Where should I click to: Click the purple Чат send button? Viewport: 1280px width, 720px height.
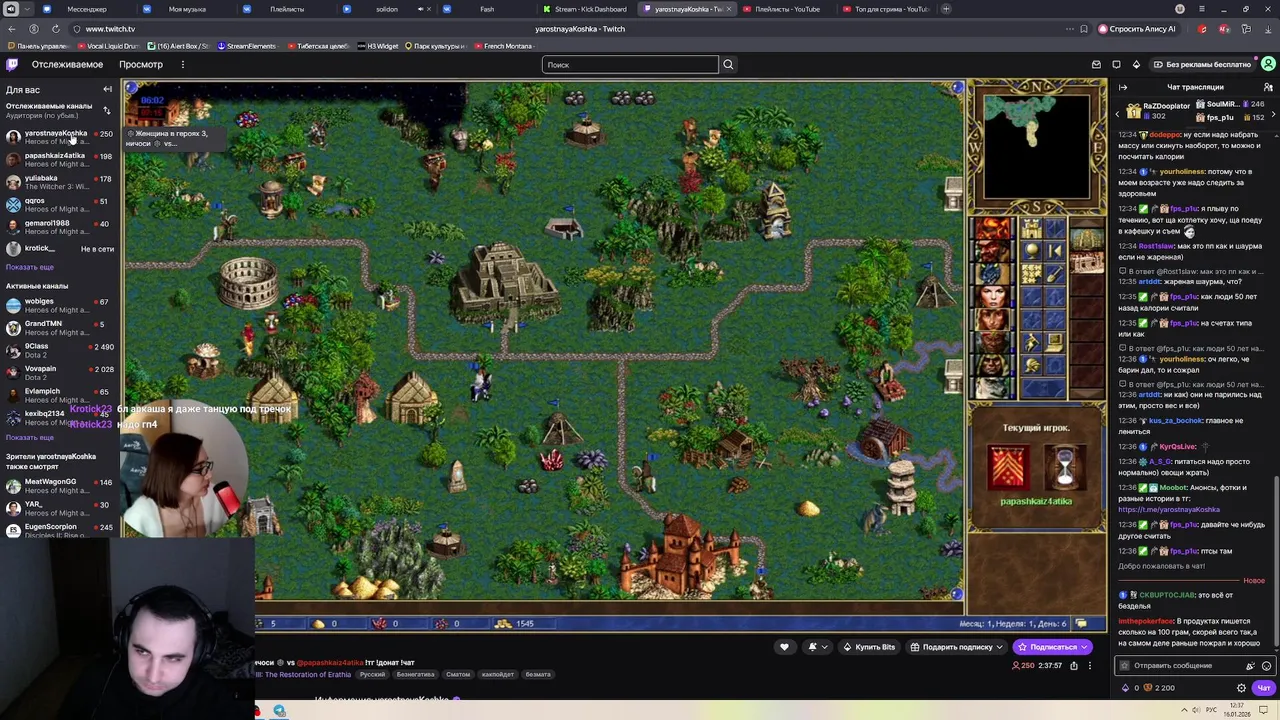point(1263,688)
